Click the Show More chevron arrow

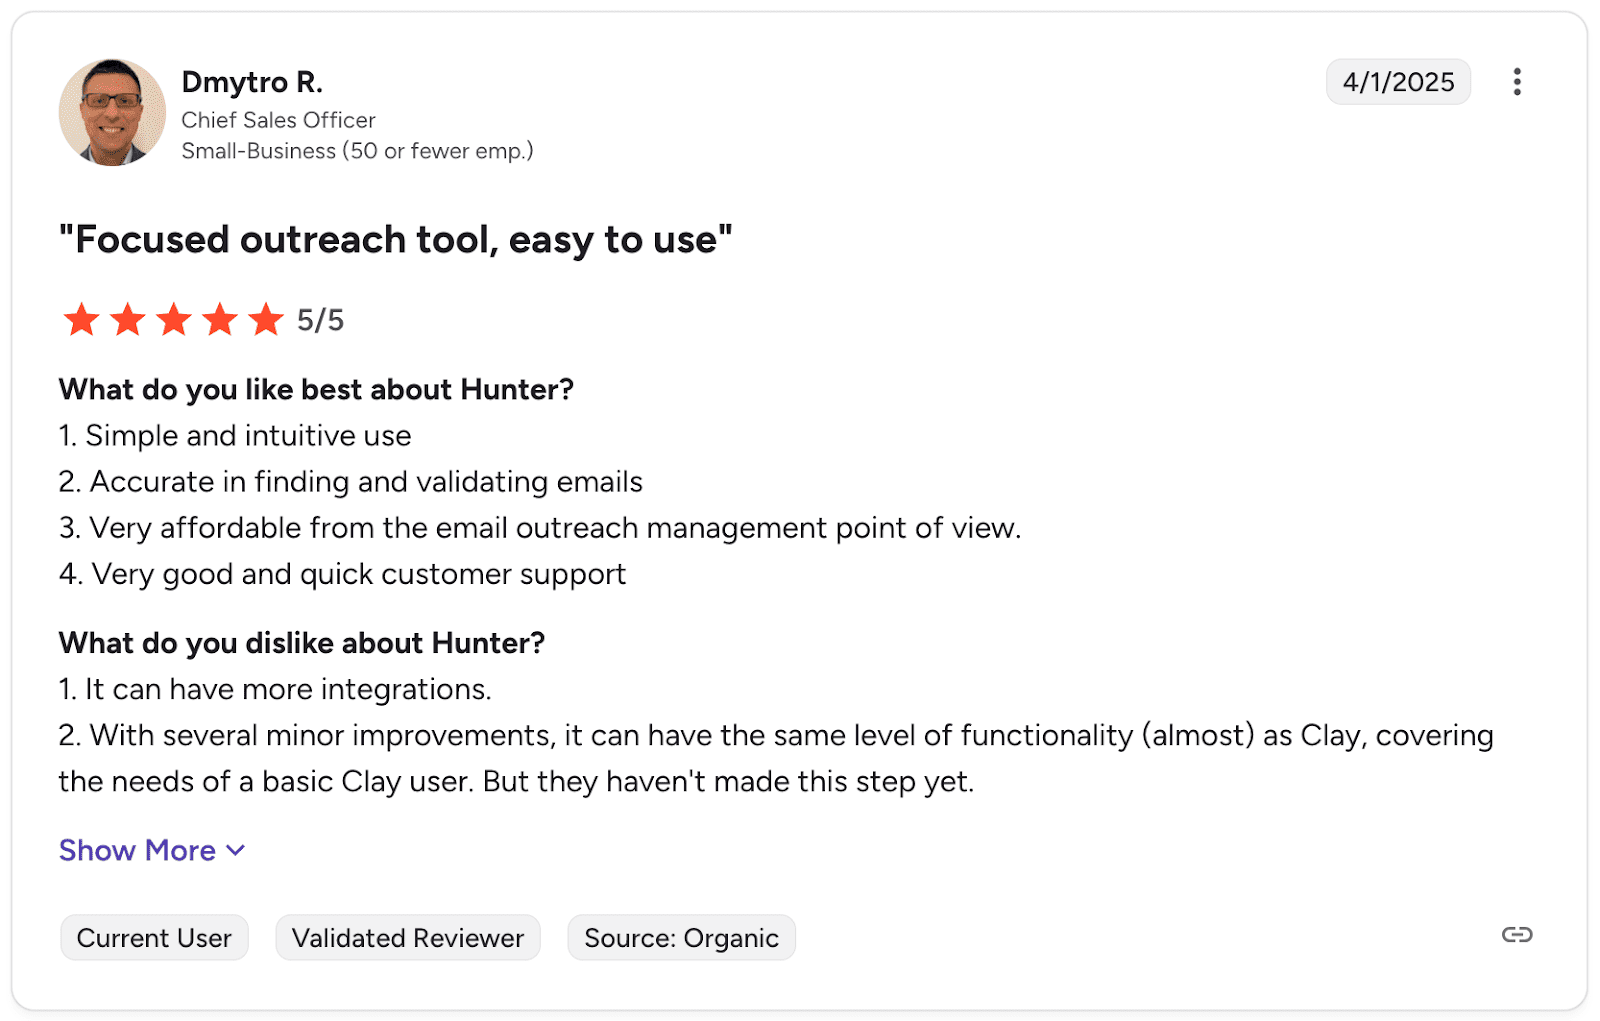(x=236, y=850)
